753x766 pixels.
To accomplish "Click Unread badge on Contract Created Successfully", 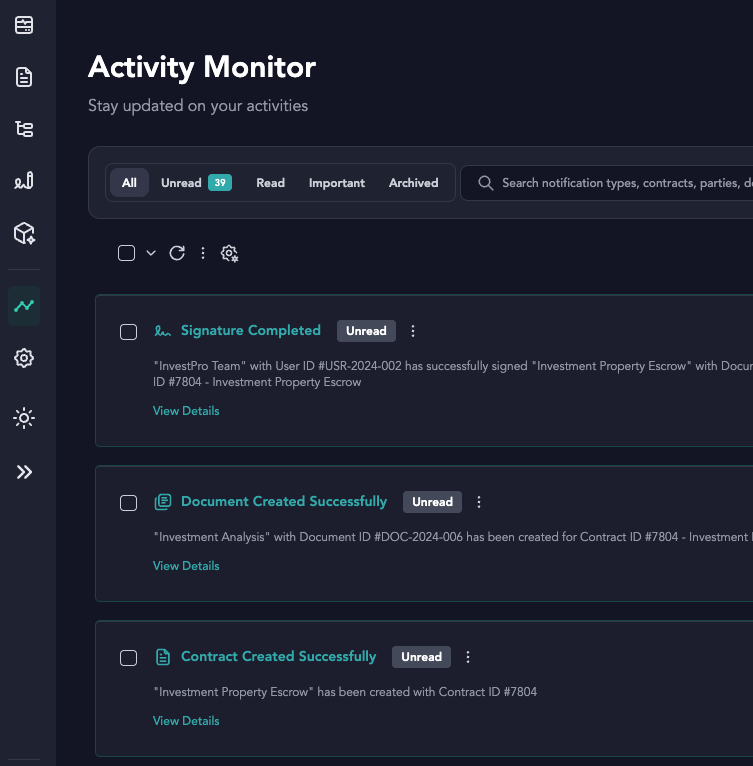I will click(421, 657).
